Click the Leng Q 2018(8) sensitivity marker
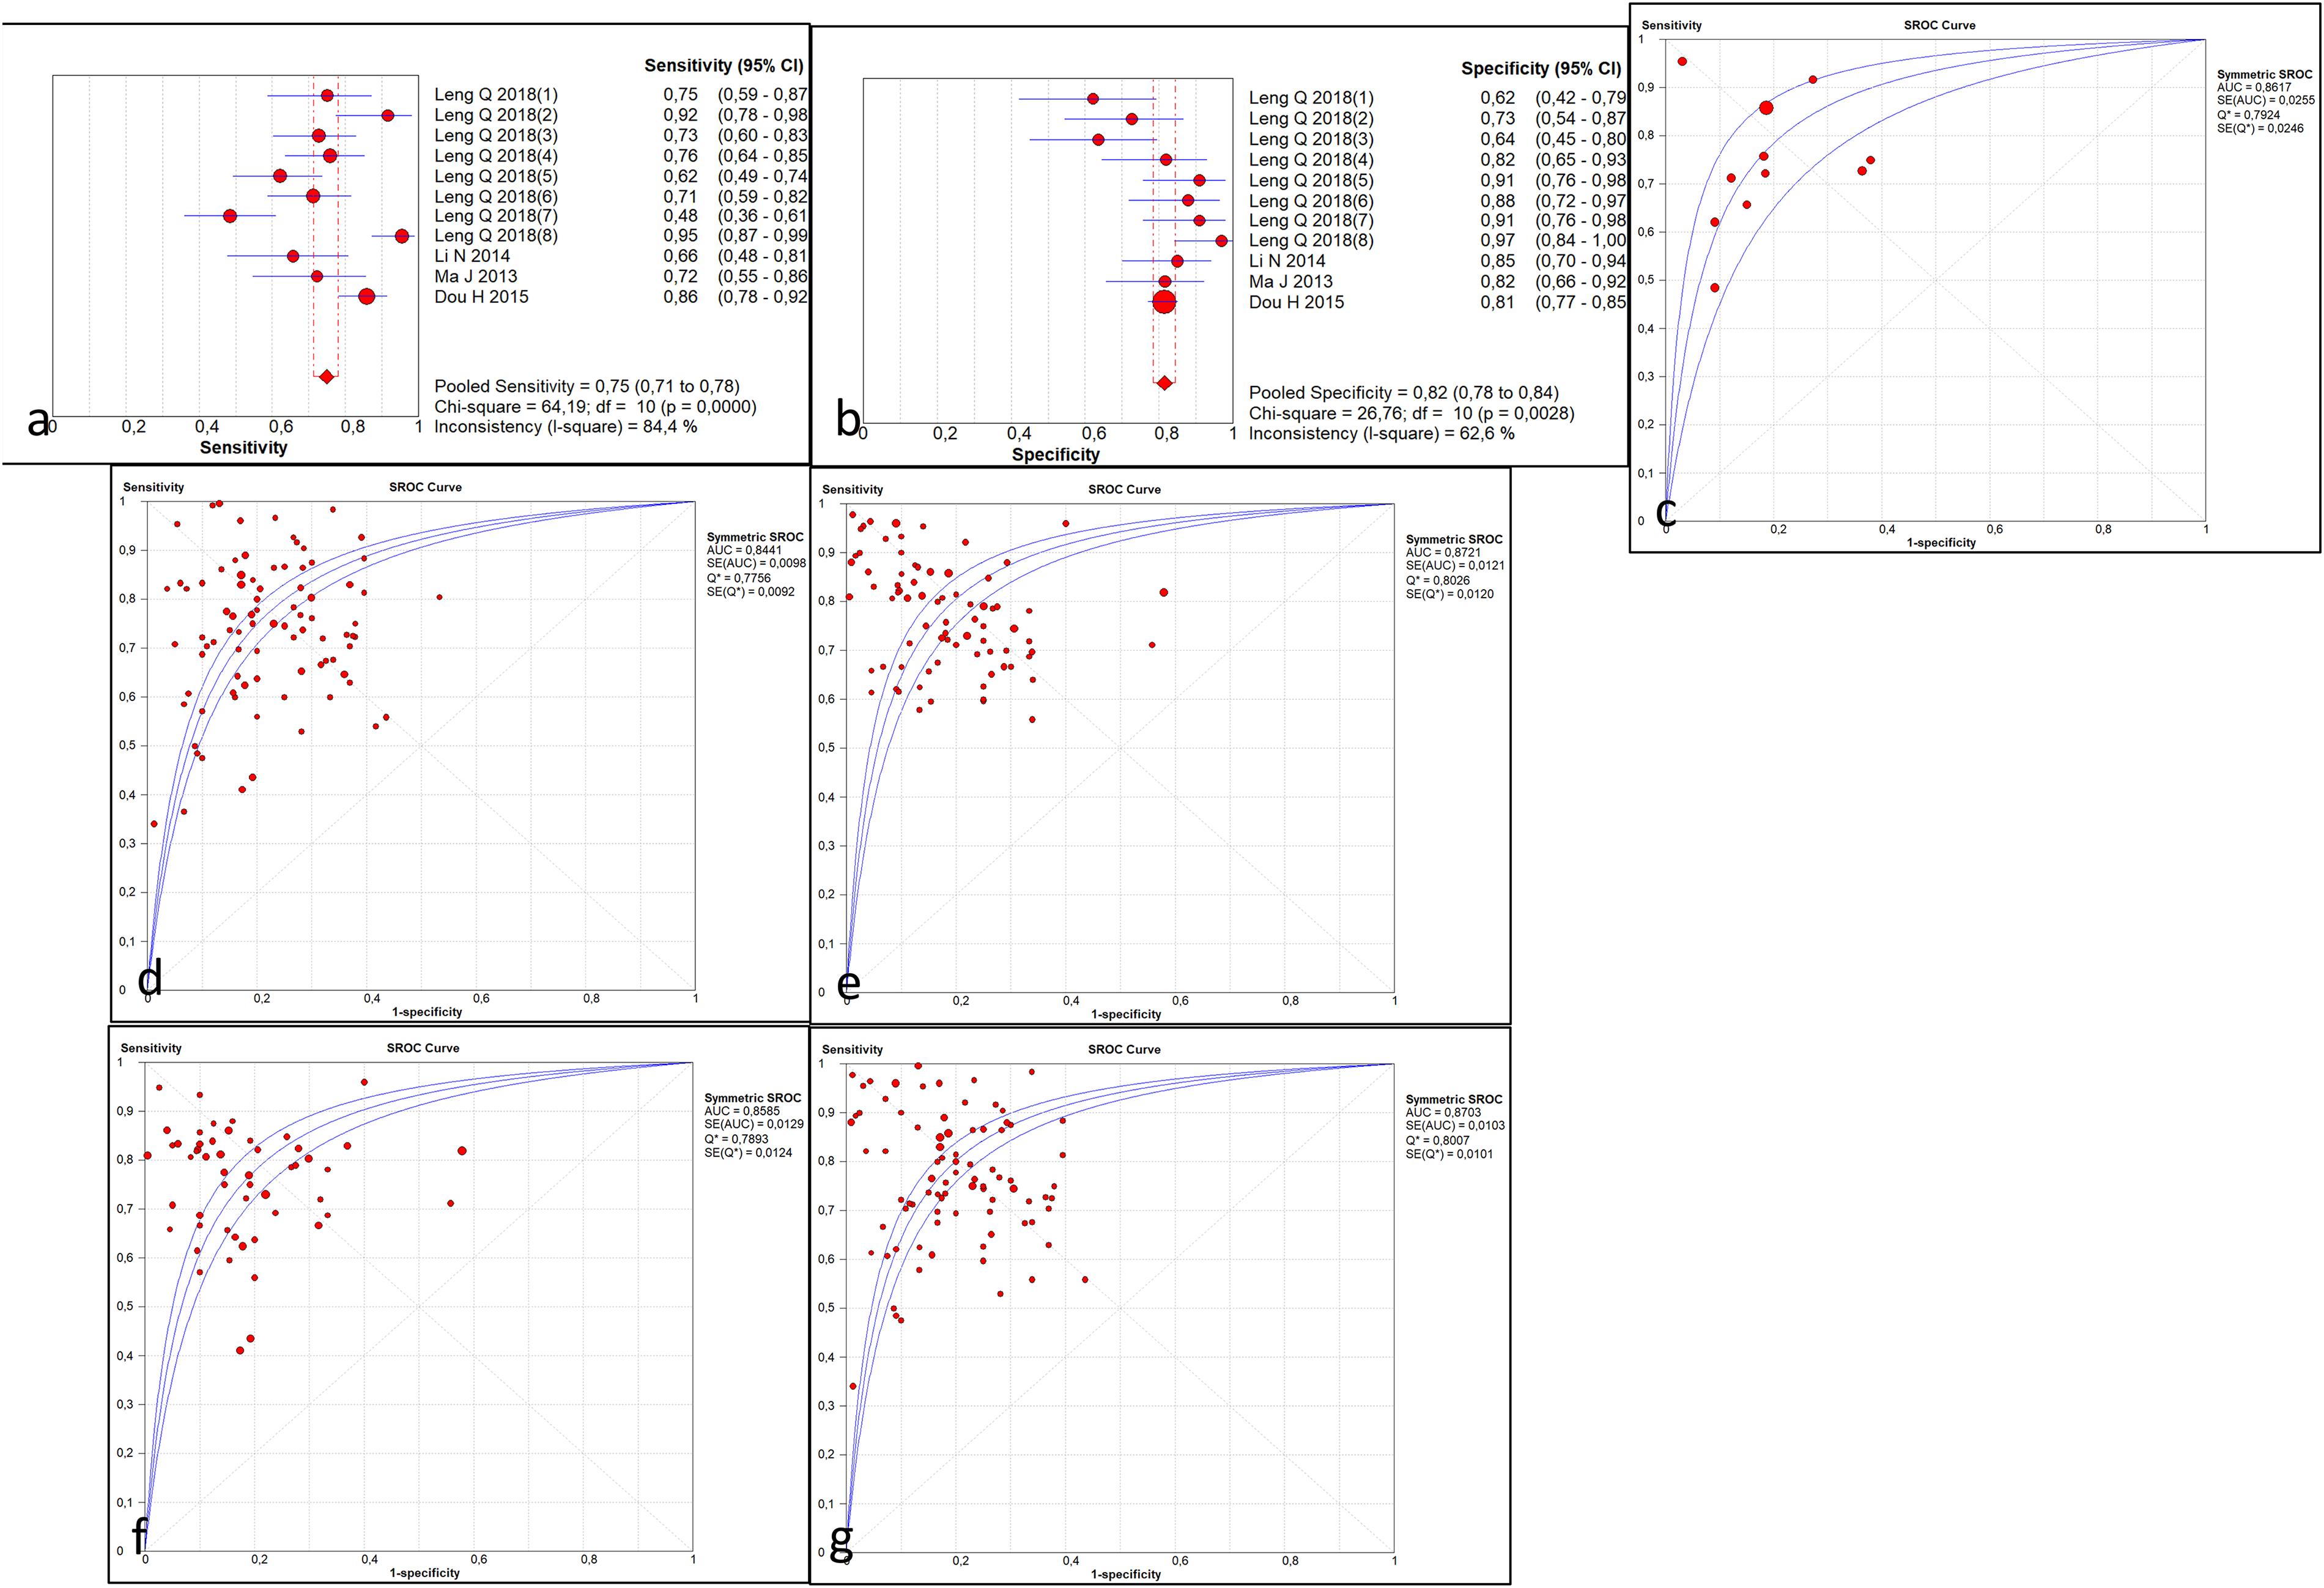This screenshot has height=1588, width=2324. tap(401, 236)
